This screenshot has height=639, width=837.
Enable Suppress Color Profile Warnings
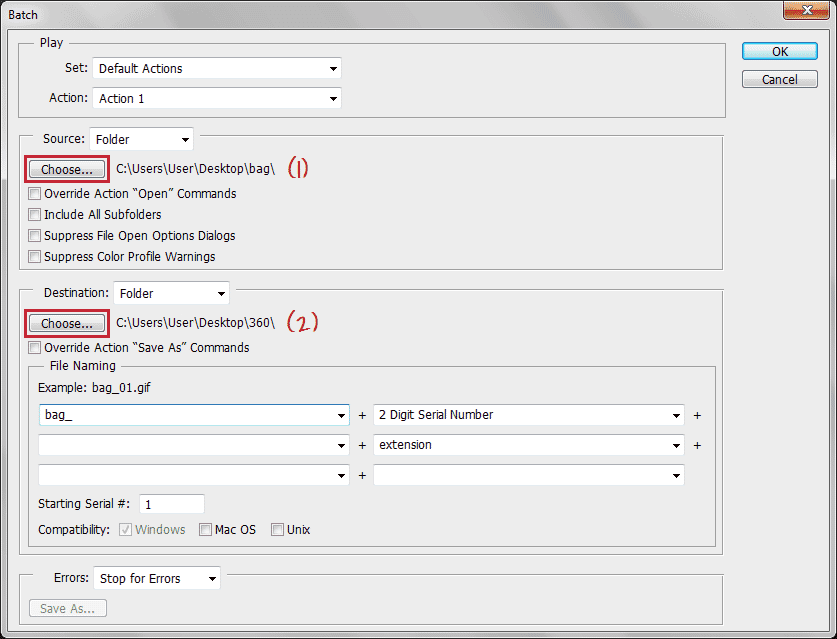pyautogui.click(x=35, y=257)
